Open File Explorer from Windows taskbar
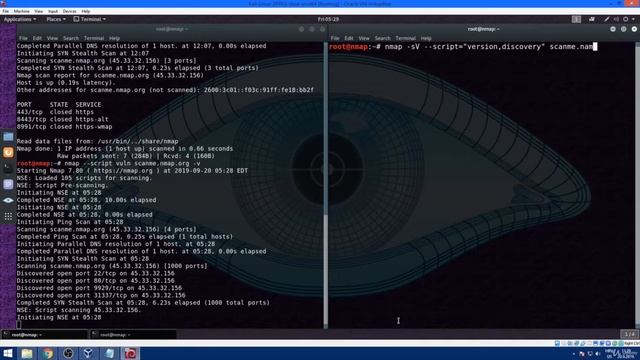The height and width of the screenshot is (360, 640). tap(27, 353)
